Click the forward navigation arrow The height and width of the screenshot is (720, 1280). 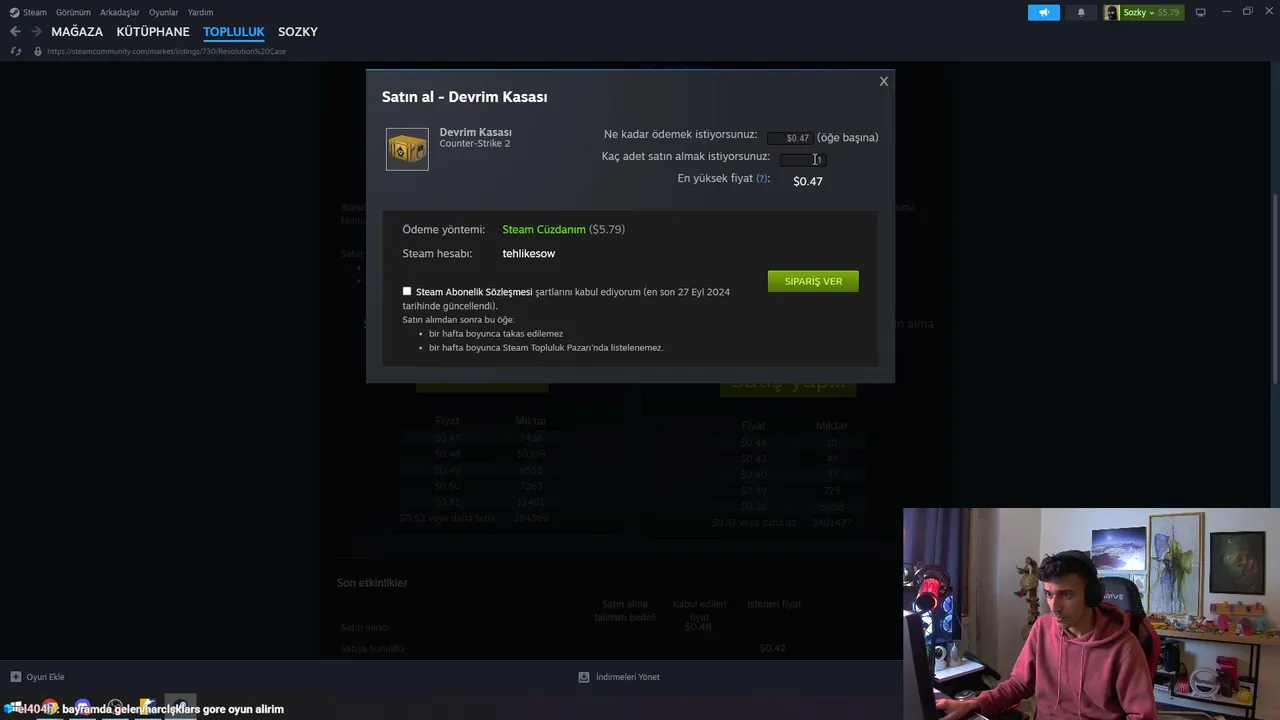36,32
